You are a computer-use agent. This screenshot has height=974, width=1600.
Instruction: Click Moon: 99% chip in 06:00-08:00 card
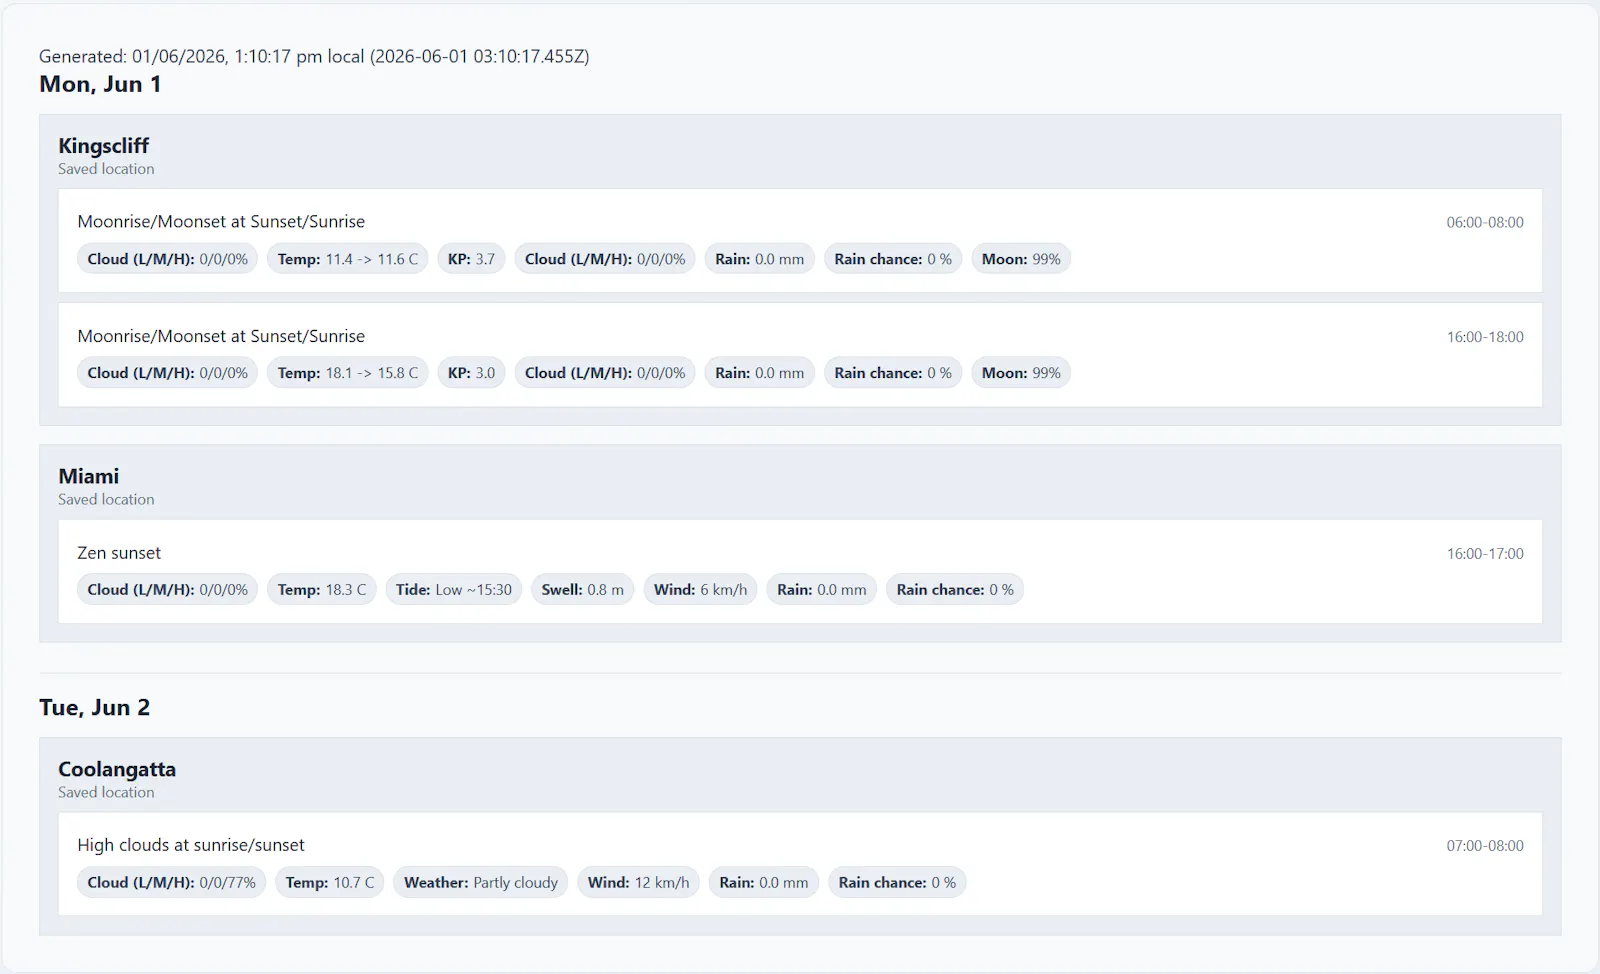1021,259
